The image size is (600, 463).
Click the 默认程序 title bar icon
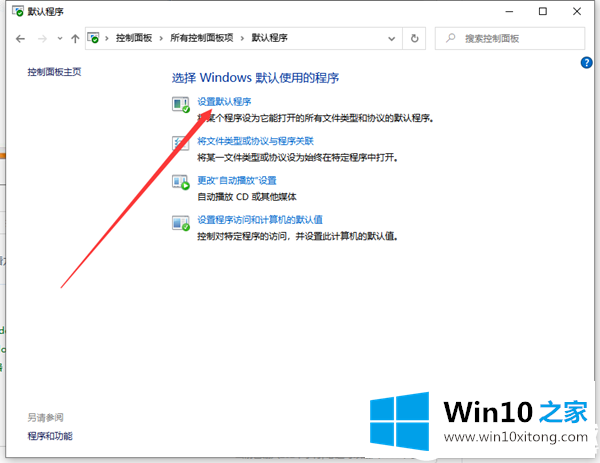click(x=18, y=11)
